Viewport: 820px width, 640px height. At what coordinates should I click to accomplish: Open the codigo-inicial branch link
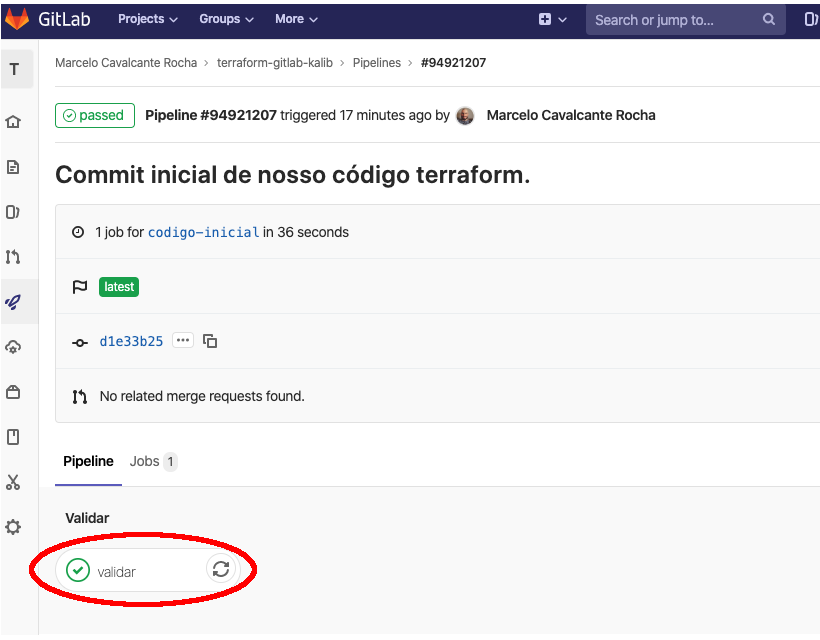tap(203, 232)
